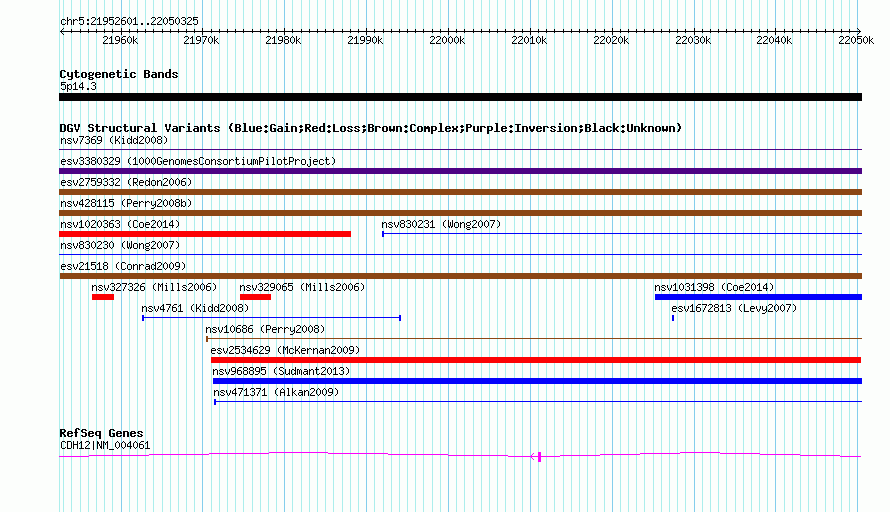Click the esv21518 (Conrad2009) label

coord(123,266)
